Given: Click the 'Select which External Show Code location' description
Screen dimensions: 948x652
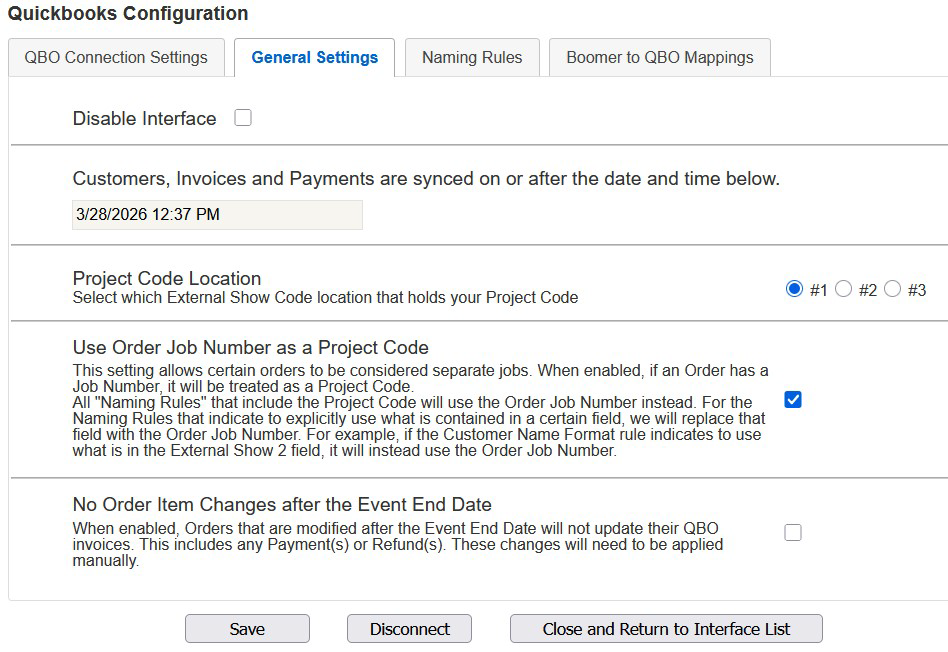Looking at the screenshot, I should click(325, 298).
